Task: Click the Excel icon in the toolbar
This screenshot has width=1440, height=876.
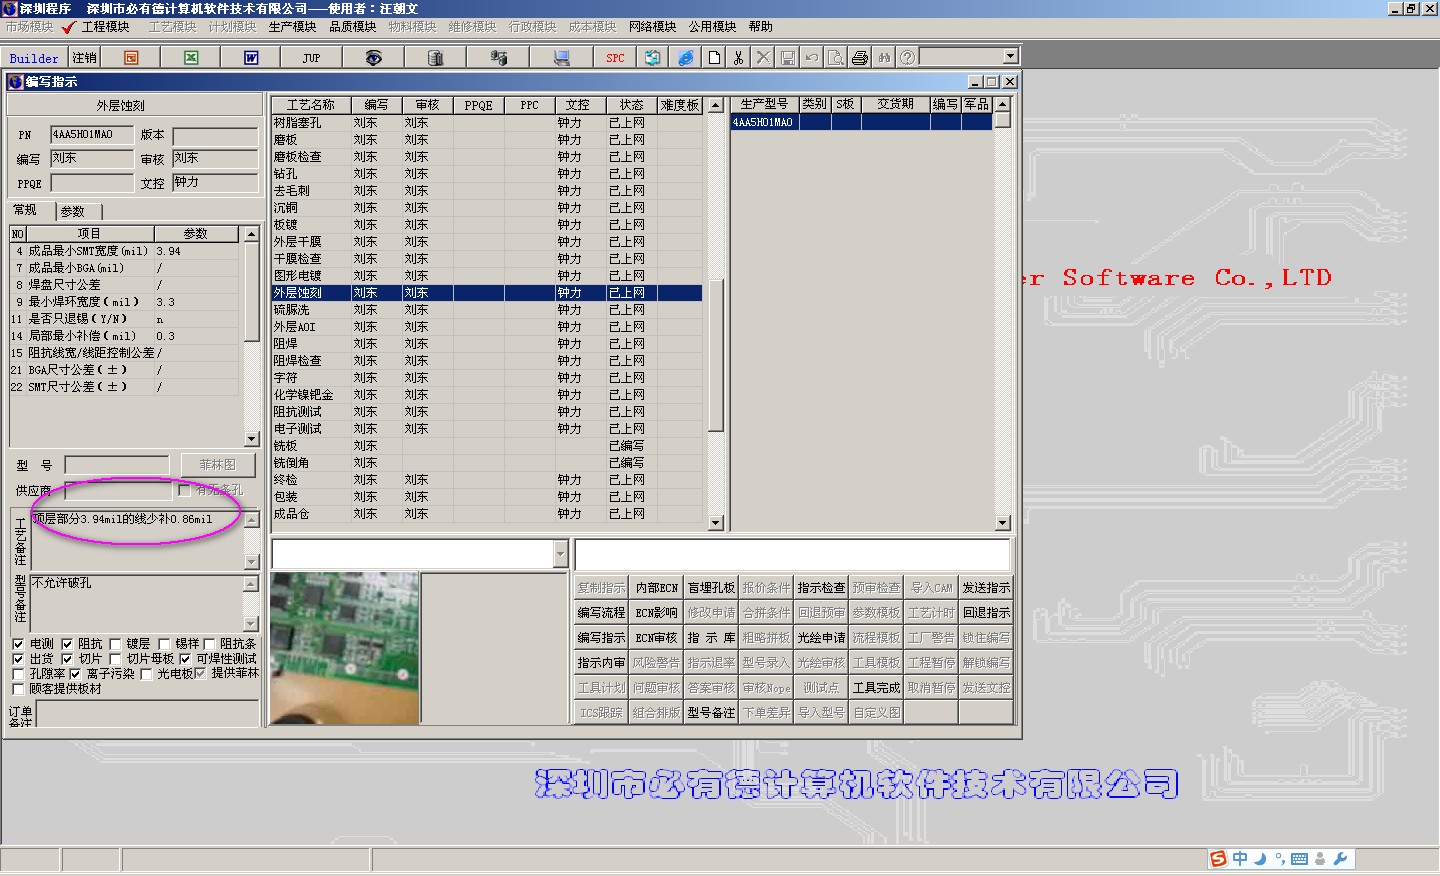Action: 191,58
